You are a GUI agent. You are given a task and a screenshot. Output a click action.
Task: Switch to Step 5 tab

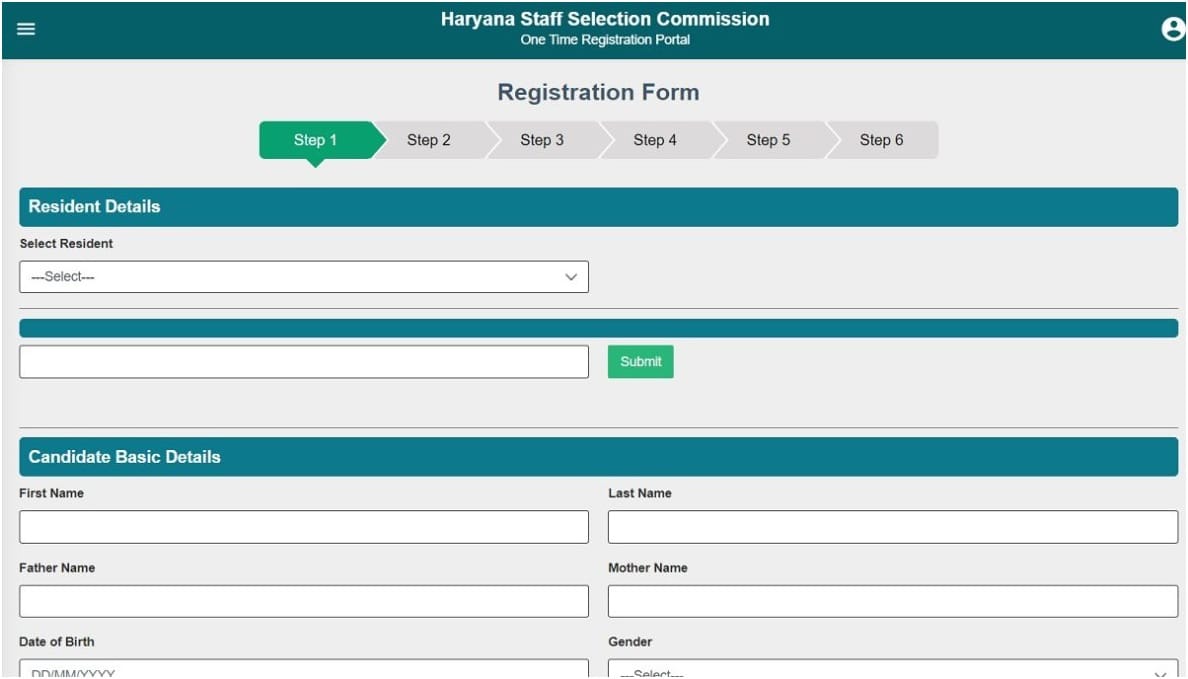point(768,140)
